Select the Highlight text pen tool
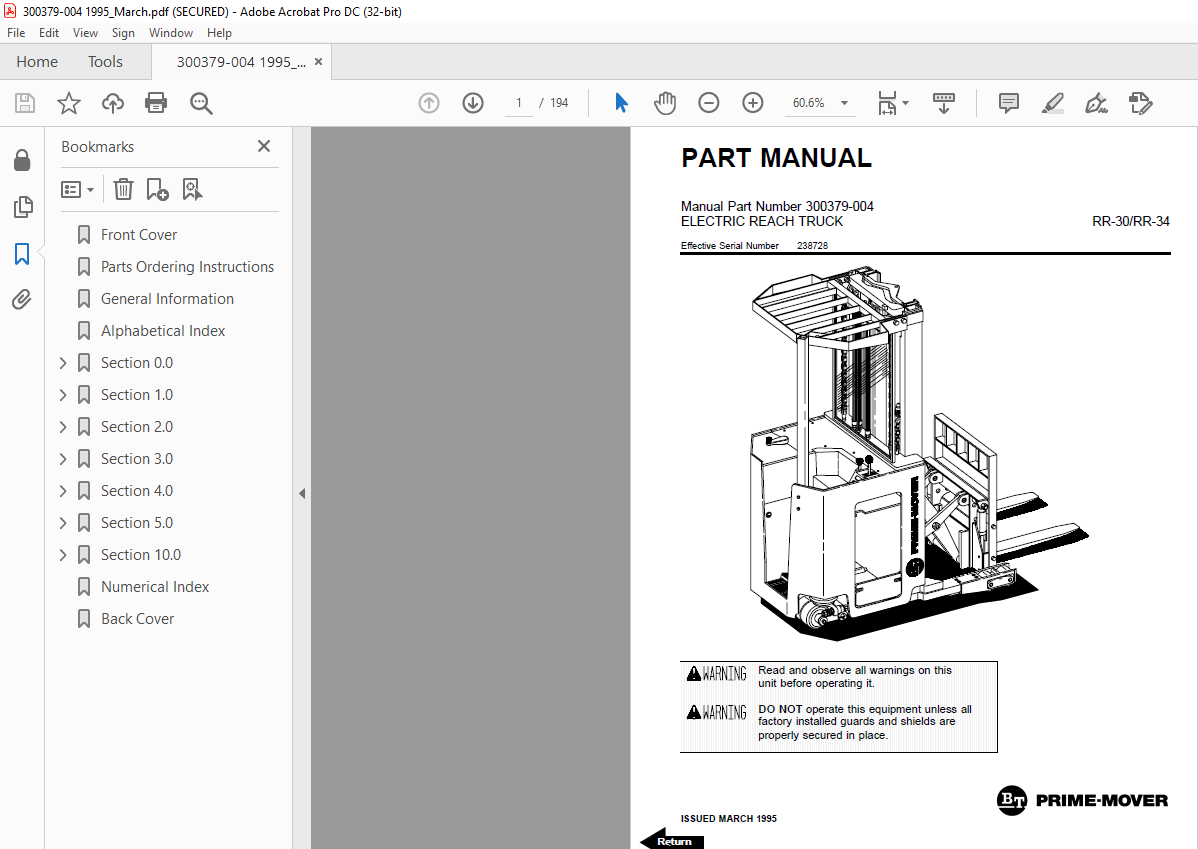This screenshot has height=849, width=1198. [1053, 103]
